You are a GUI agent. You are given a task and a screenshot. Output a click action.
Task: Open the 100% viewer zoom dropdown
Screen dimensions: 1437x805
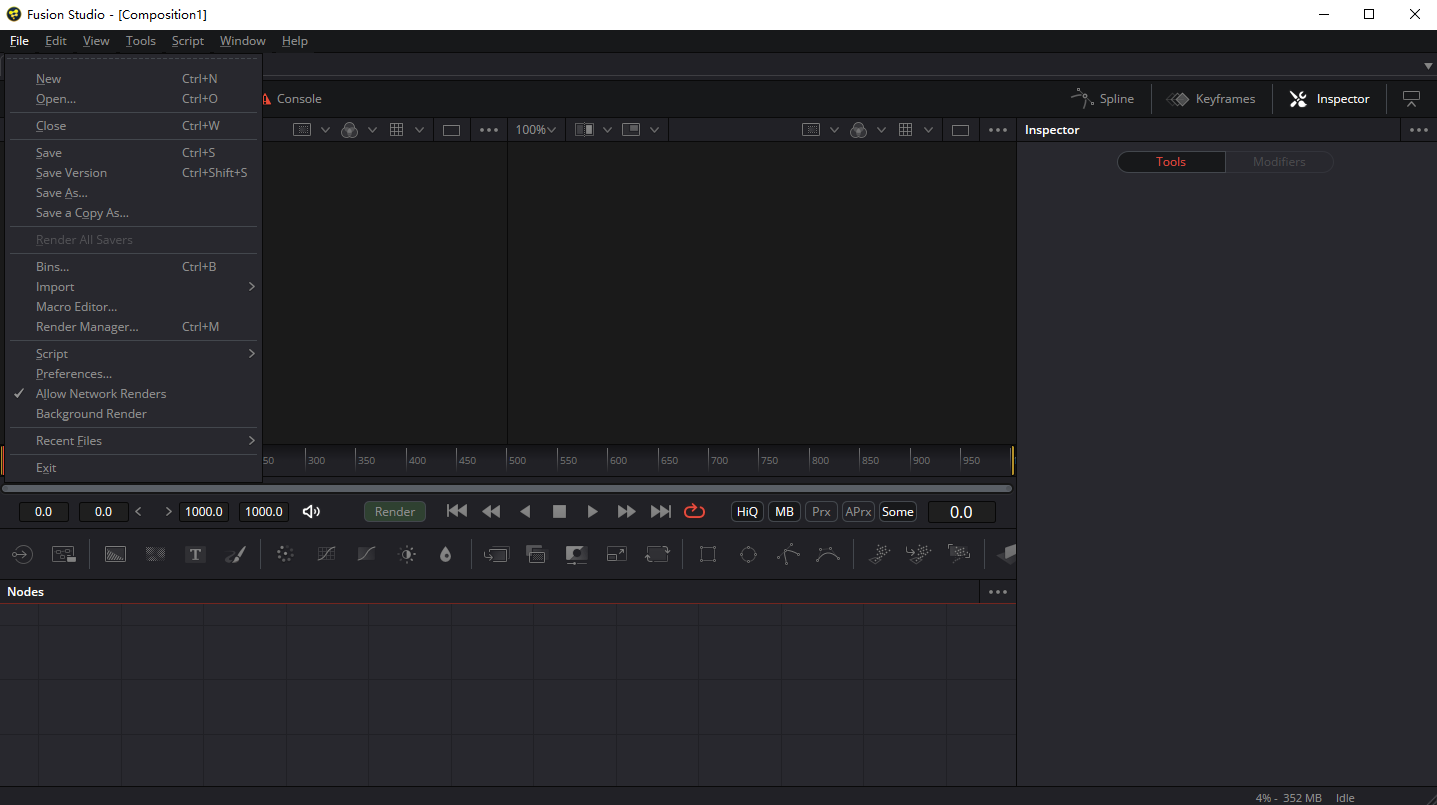[x=536, y=130]
